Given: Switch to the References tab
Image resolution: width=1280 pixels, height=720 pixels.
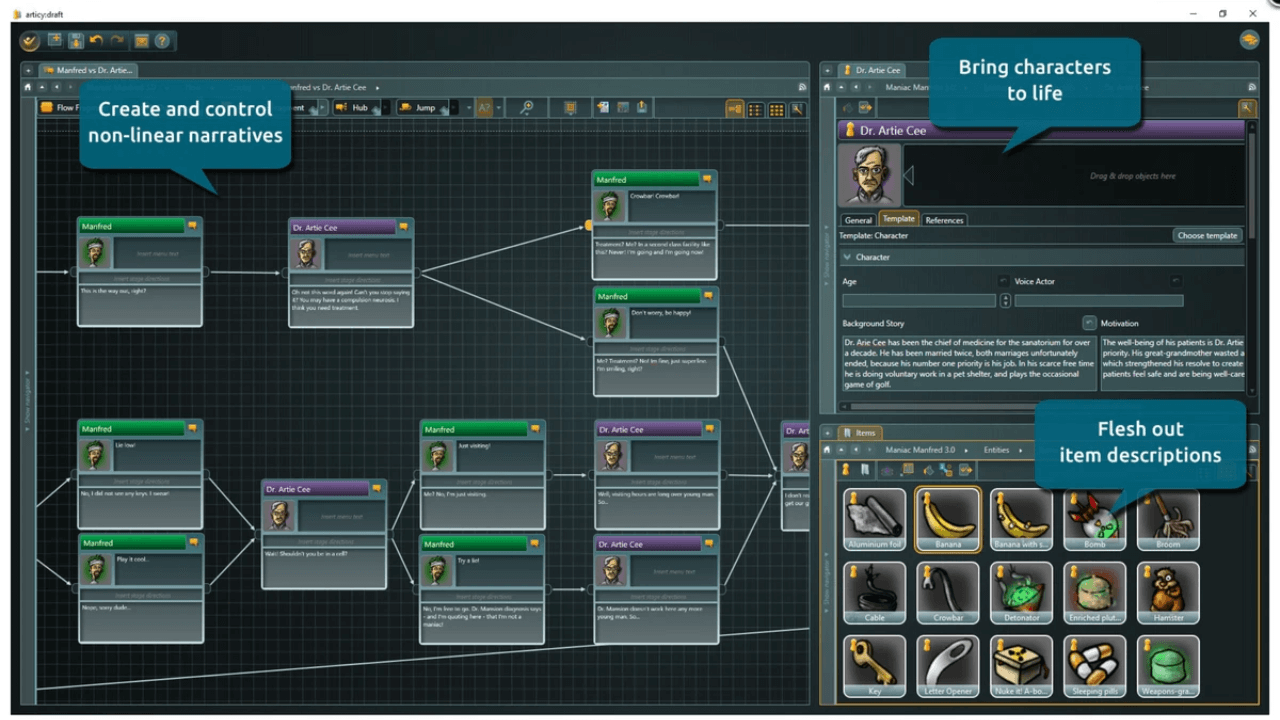Looking at the screenshot, I should pos(944,219).
